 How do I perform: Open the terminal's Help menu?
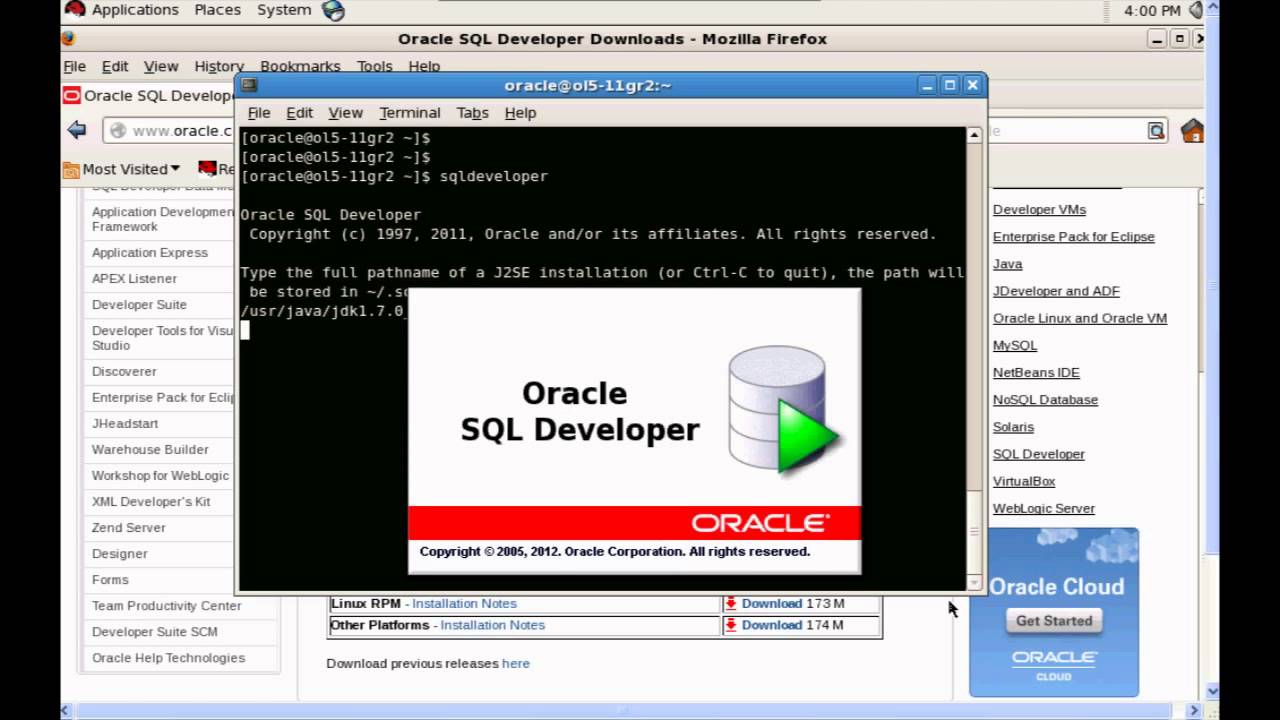coord(520,113)
